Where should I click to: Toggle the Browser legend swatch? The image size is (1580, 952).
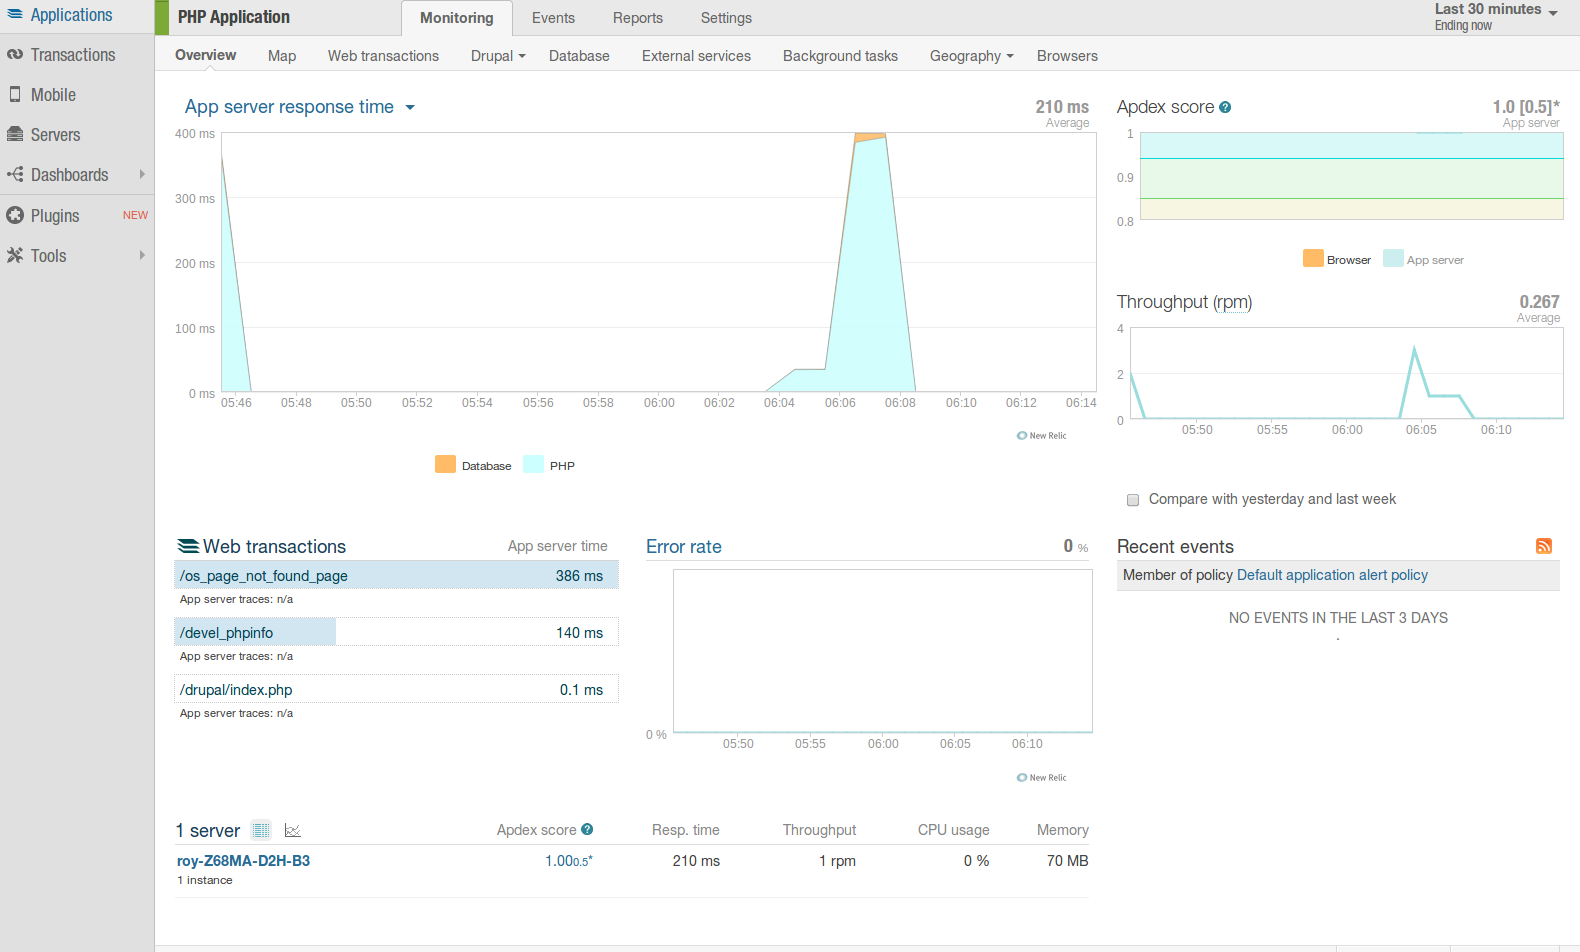point(1313,258)
